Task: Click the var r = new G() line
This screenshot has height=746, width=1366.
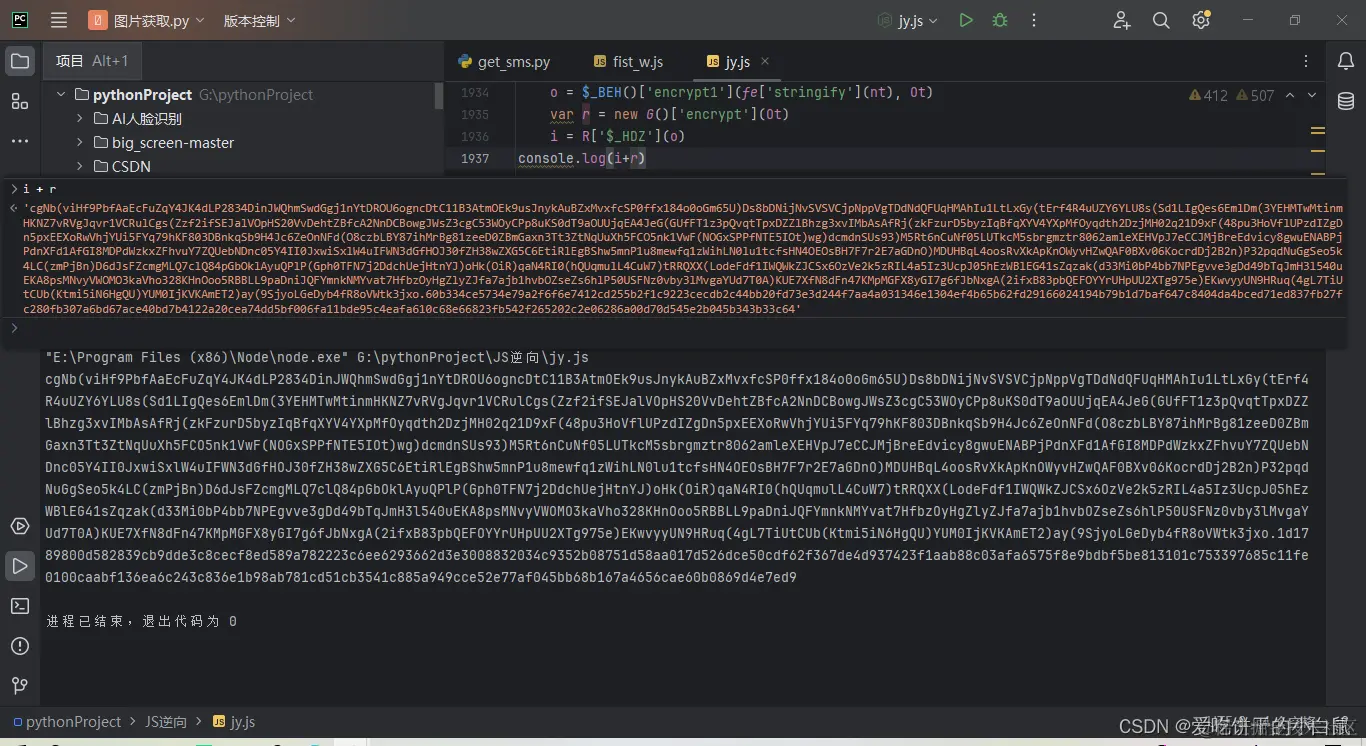Action: pyautogui.click(x=669, y=115)
